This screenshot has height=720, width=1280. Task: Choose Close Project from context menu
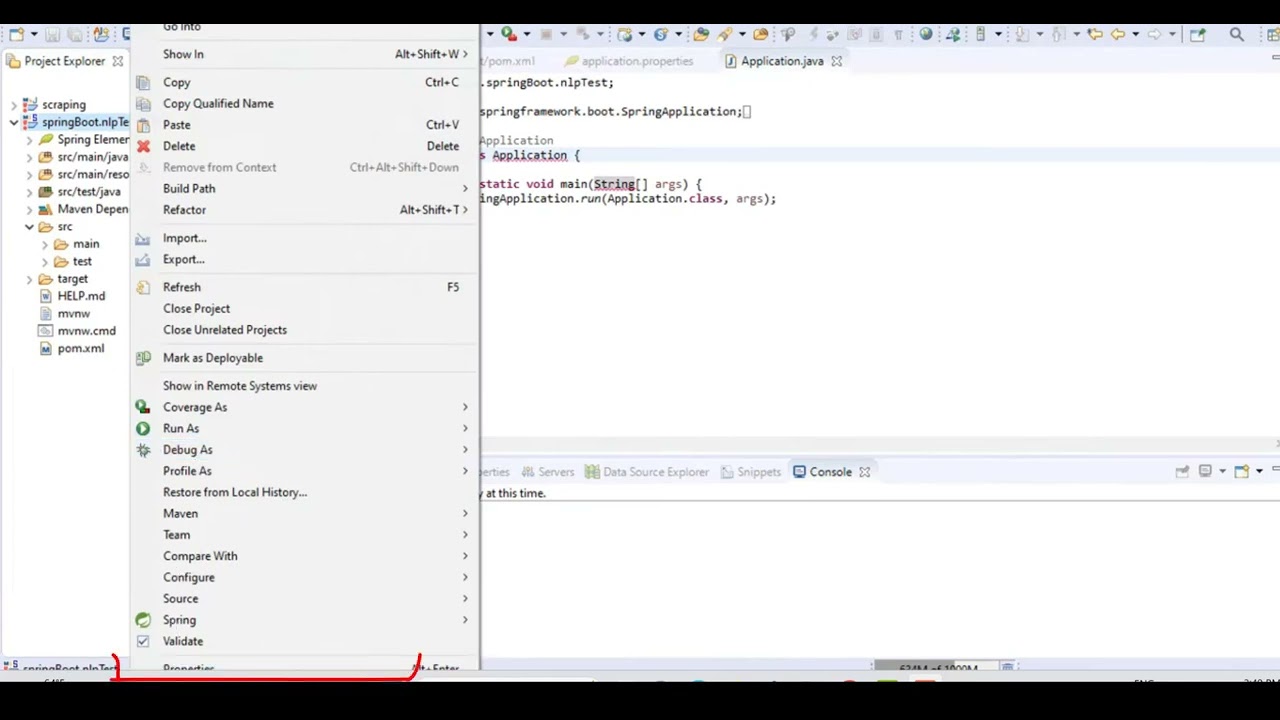[x=305, y=308]
